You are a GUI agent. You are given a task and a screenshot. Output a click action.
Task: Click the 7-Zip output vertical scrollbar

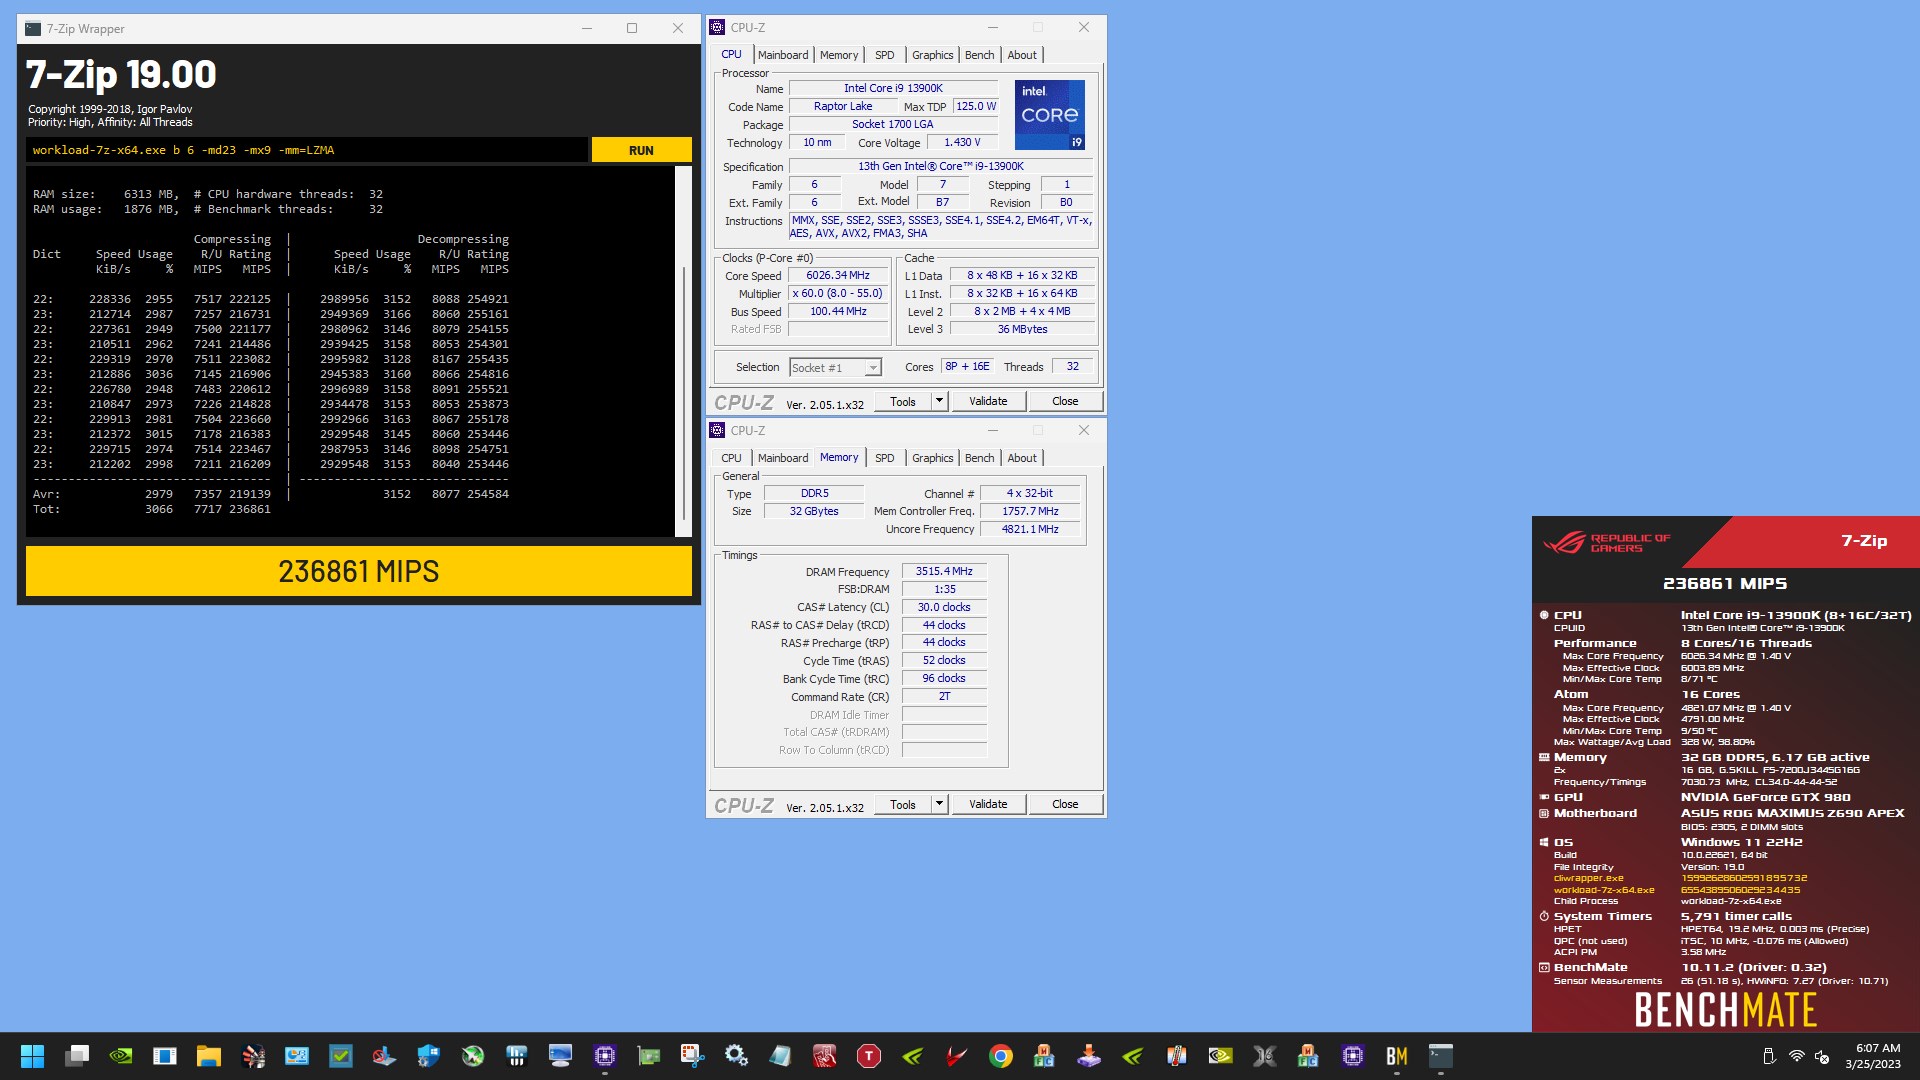click(684, 351)
